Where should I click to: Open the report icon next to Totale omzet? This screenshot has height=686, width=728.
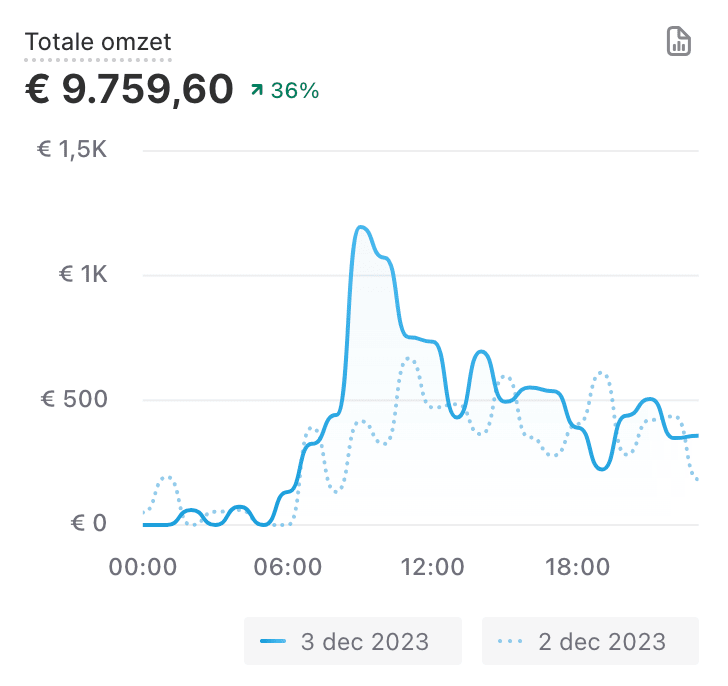point(679,42)
